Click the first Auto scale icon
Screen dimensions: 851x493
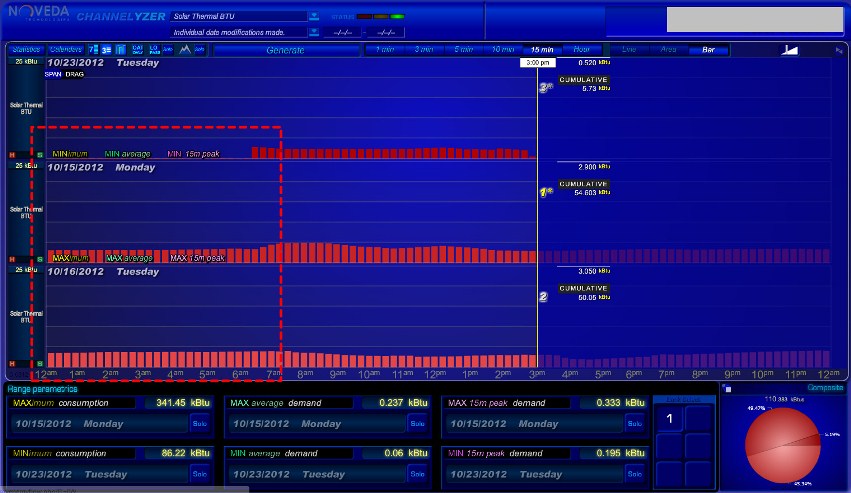pyautogui.click(x=168, y=49)
